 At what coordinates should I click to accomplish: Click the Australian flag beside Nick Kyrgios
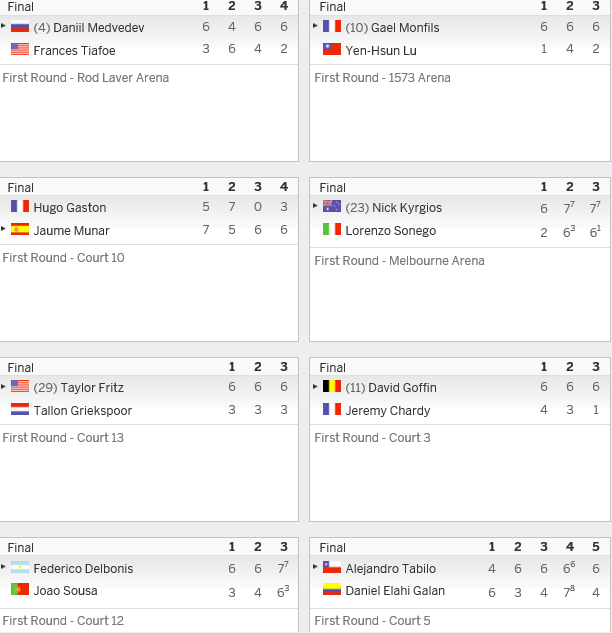[332, 207]
